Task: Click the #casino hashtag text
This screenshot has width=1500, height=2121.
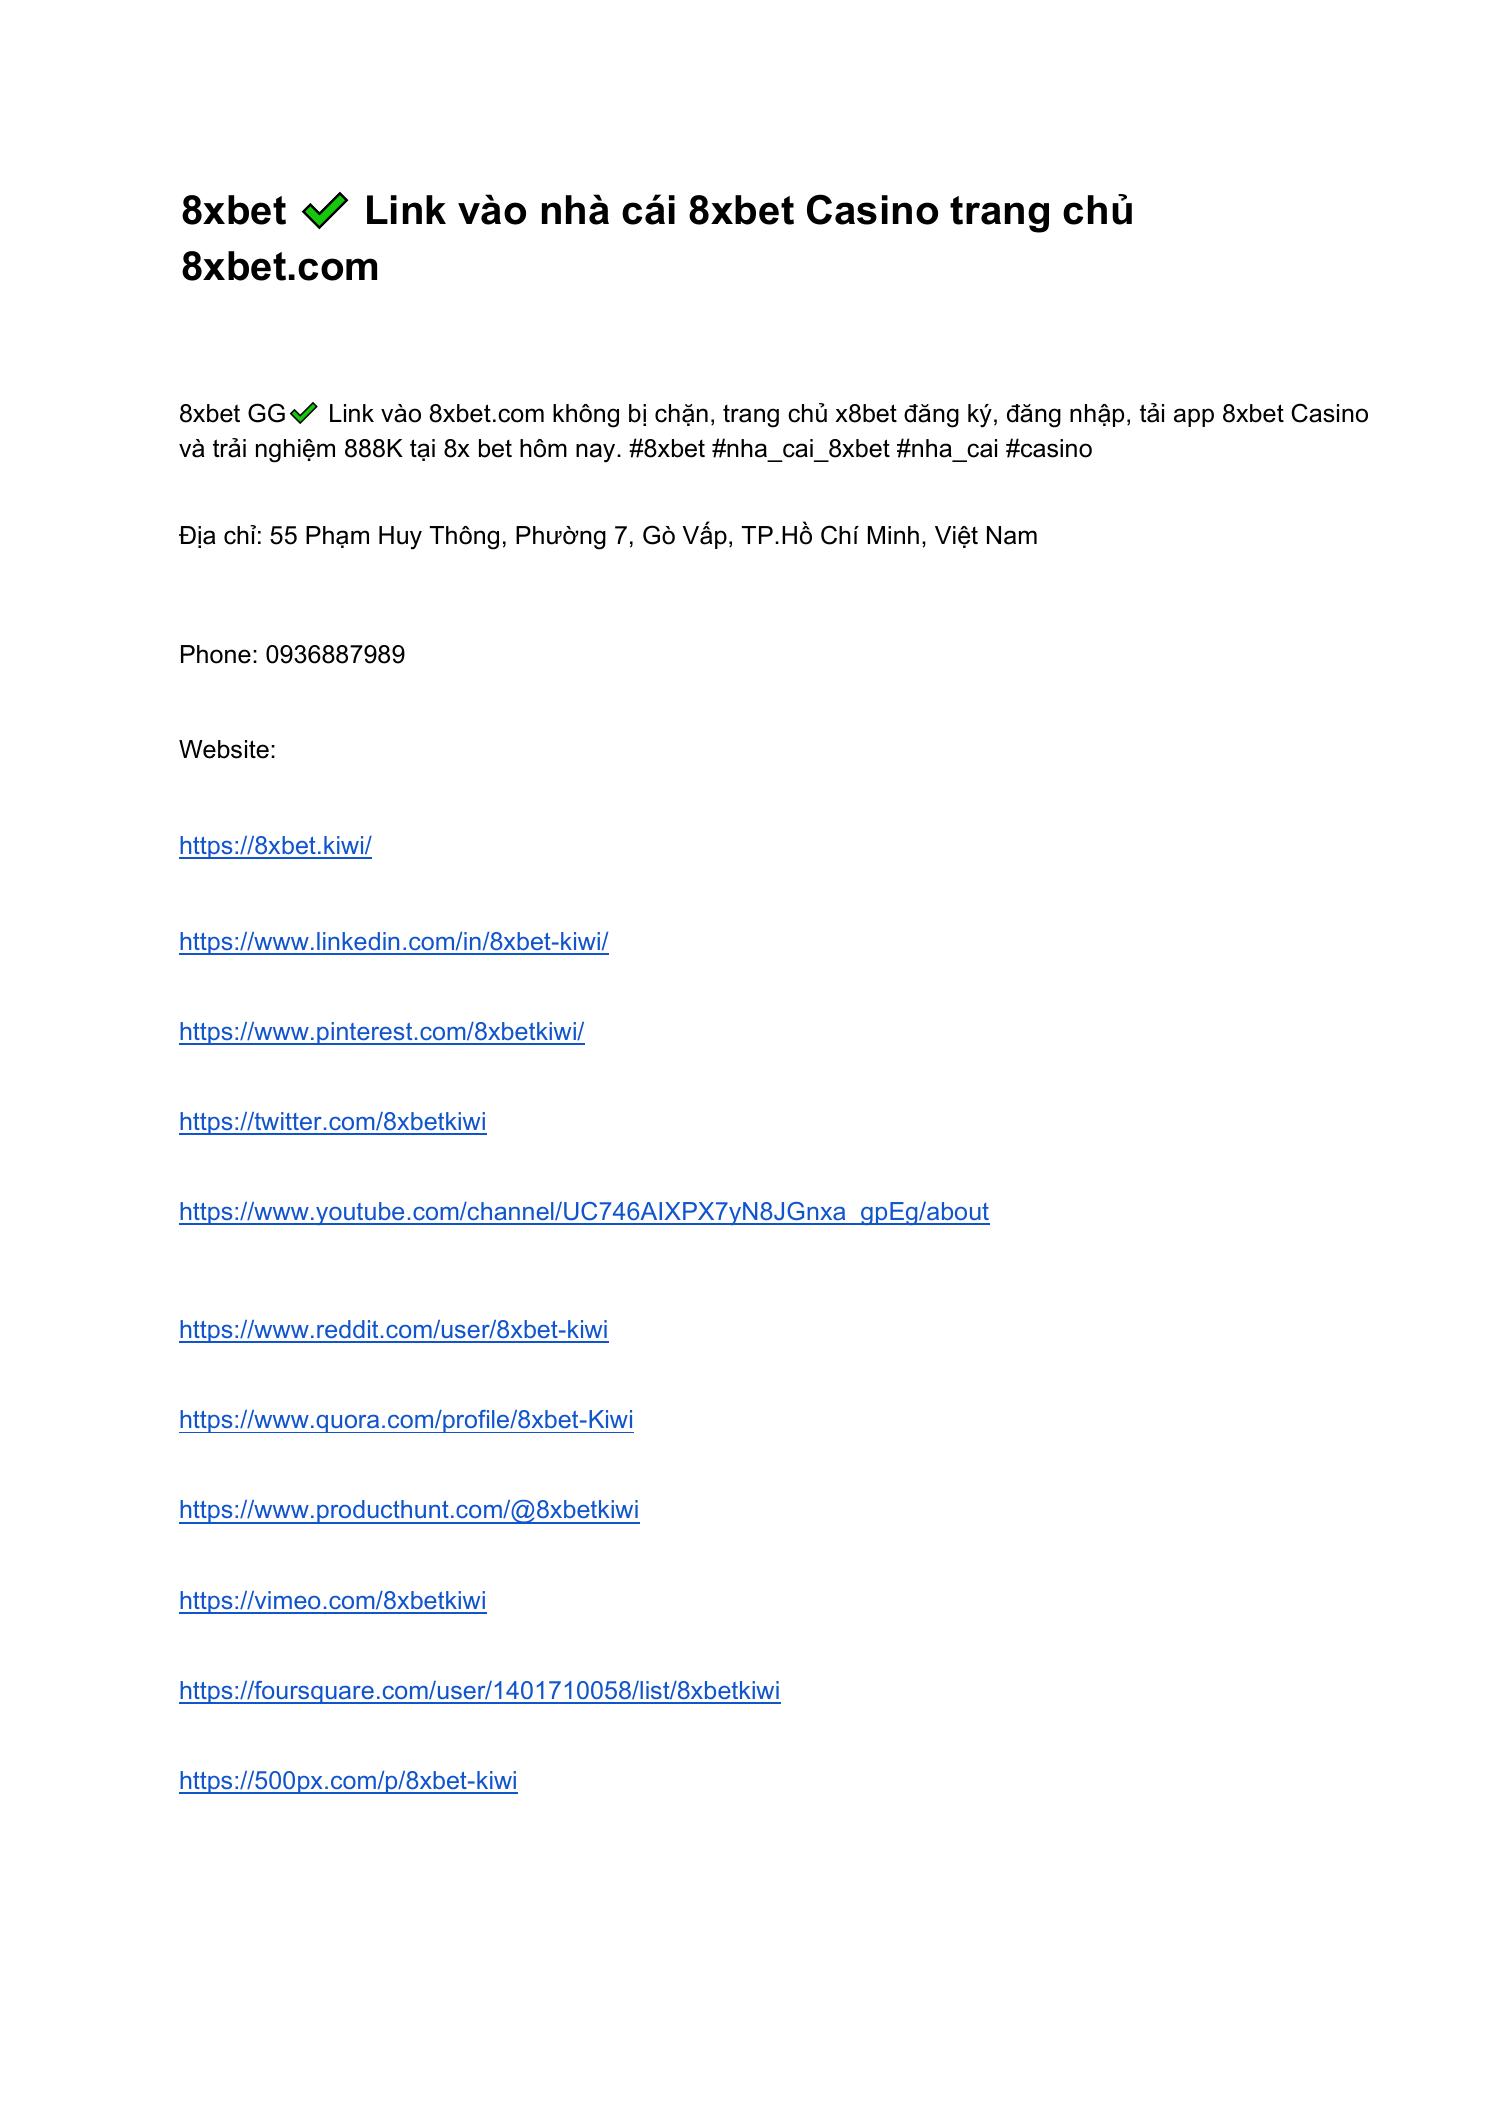Action: [1049, 449]
